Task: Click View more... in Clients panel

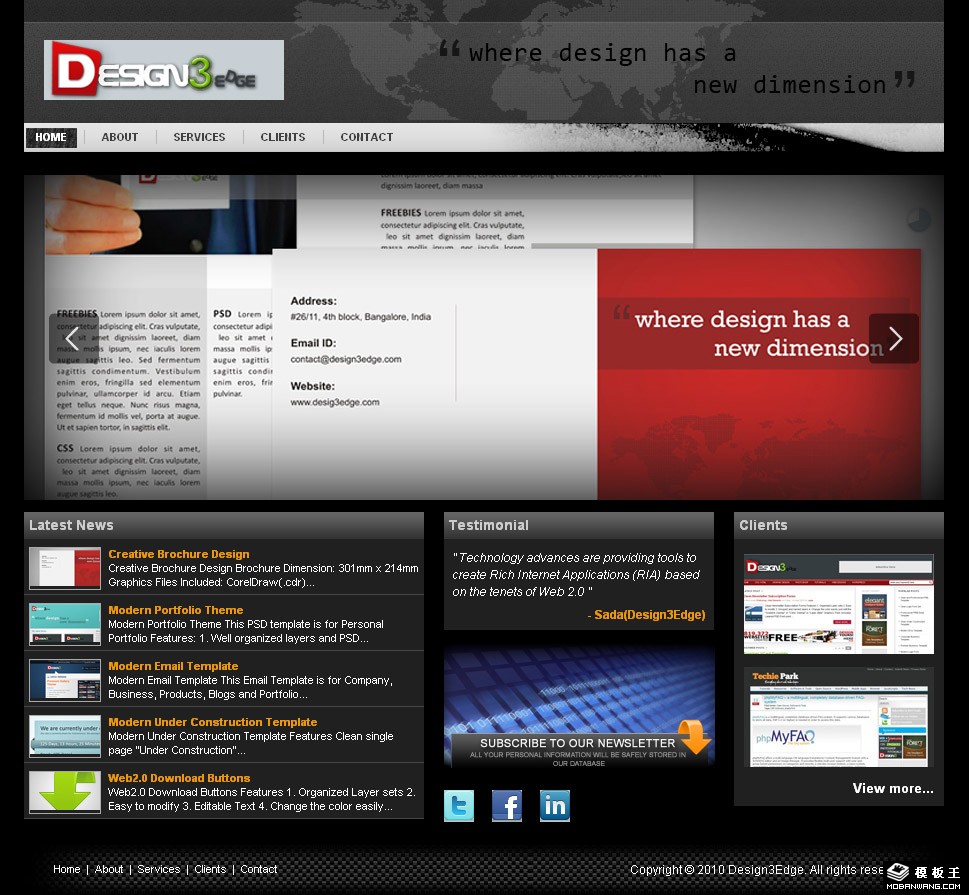Action: [893, 788]
